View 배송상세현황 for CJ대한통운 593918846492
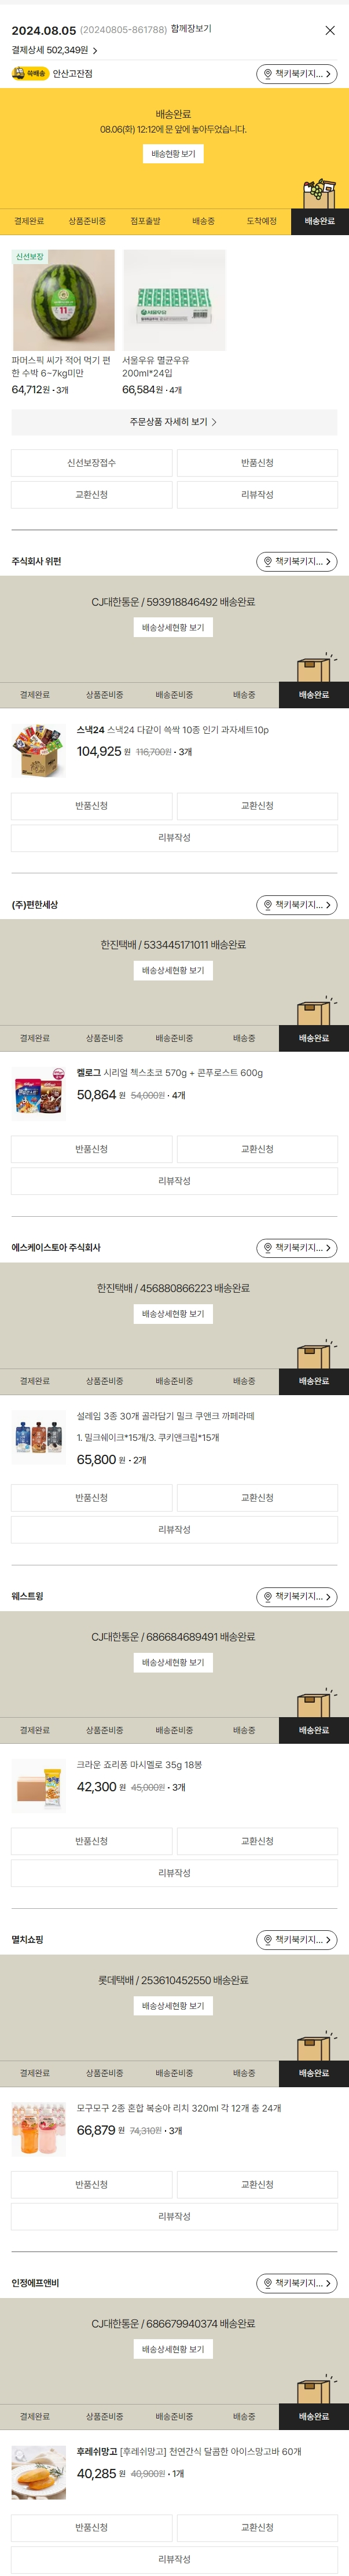 click(173, 628)
